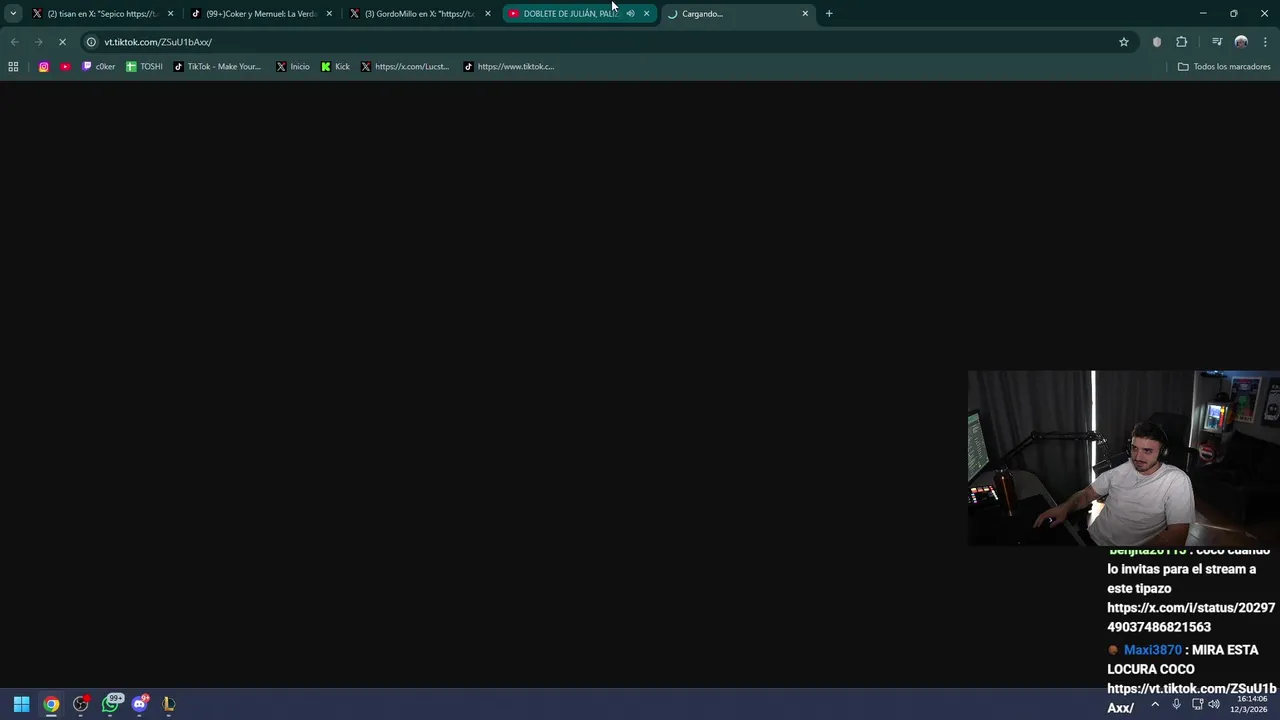
Task: Close the 'Cargando...' tab
Action: pos(805,14)
